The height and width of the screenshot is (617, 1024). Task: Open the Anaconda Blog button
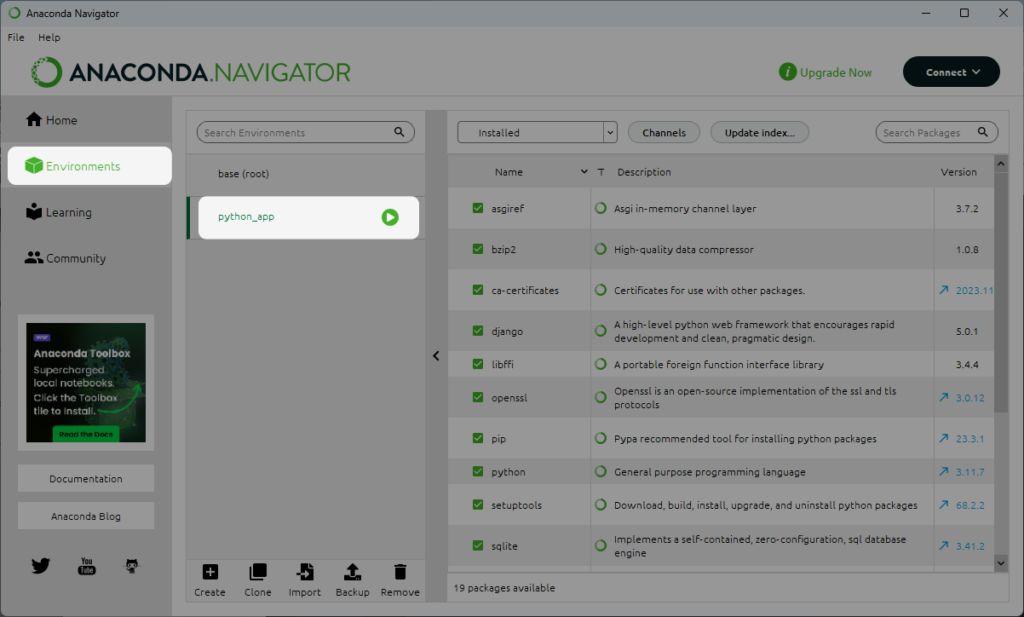click(x=86, y=516)
